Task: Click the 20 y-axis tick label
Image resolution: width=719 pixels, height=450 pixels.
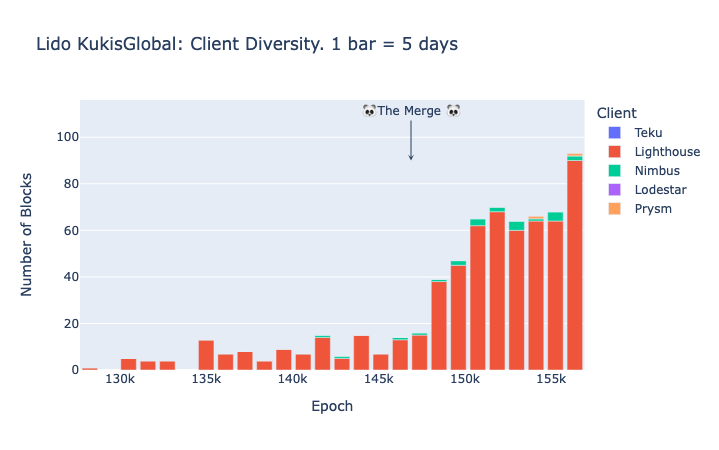Action: (x=71, y=323)
